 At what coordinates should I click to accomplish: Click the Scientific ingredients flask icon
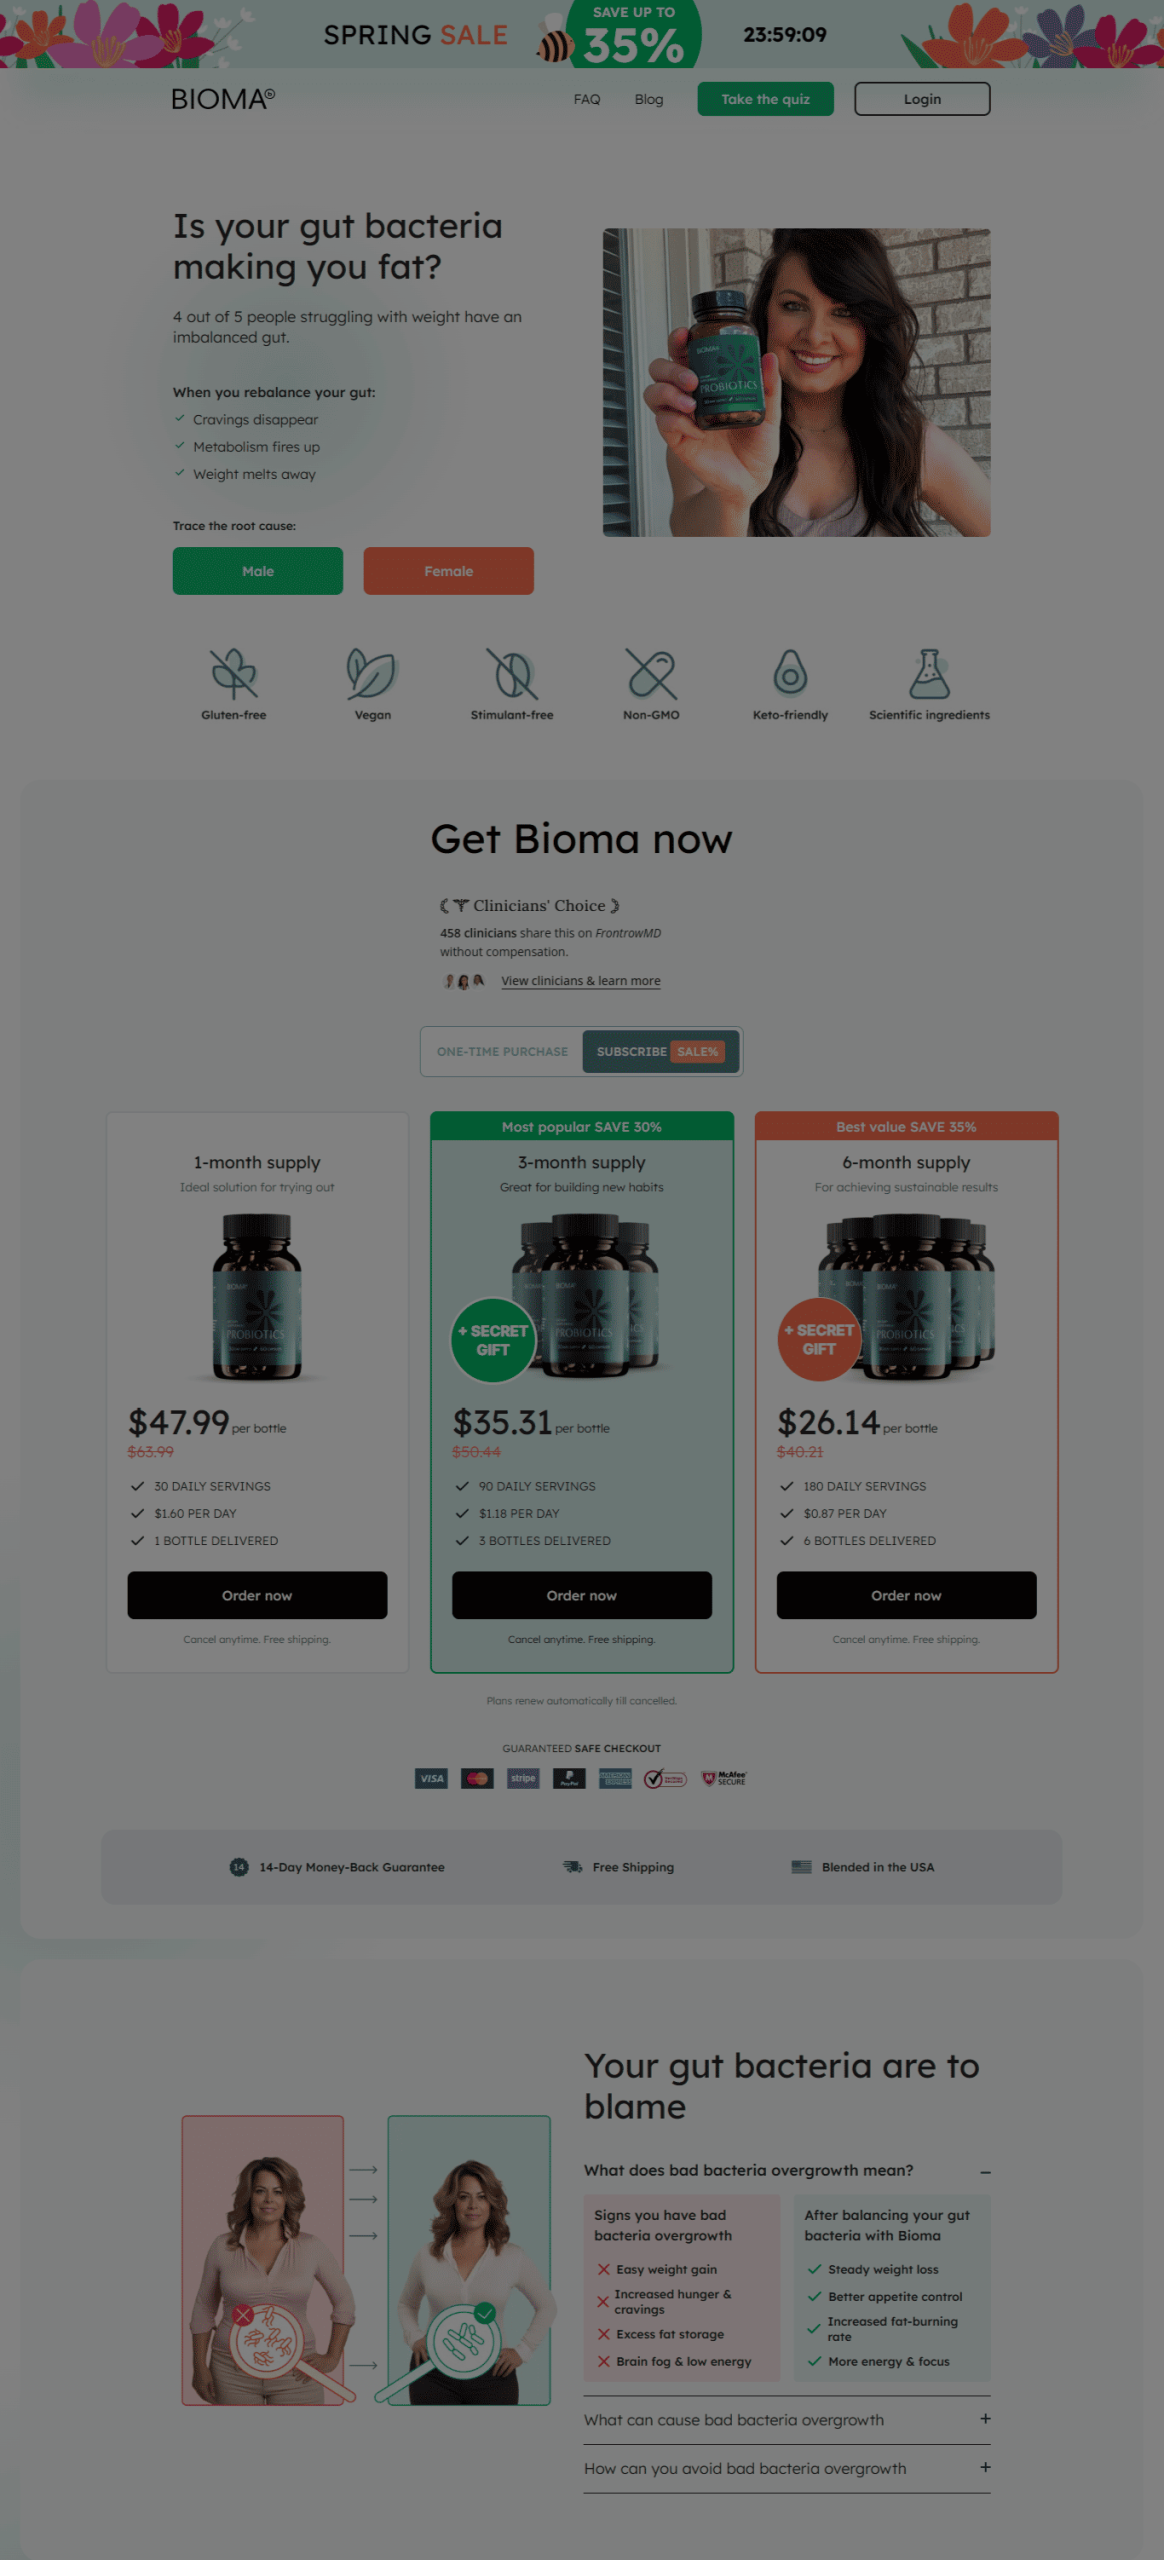tap(929, 673)
